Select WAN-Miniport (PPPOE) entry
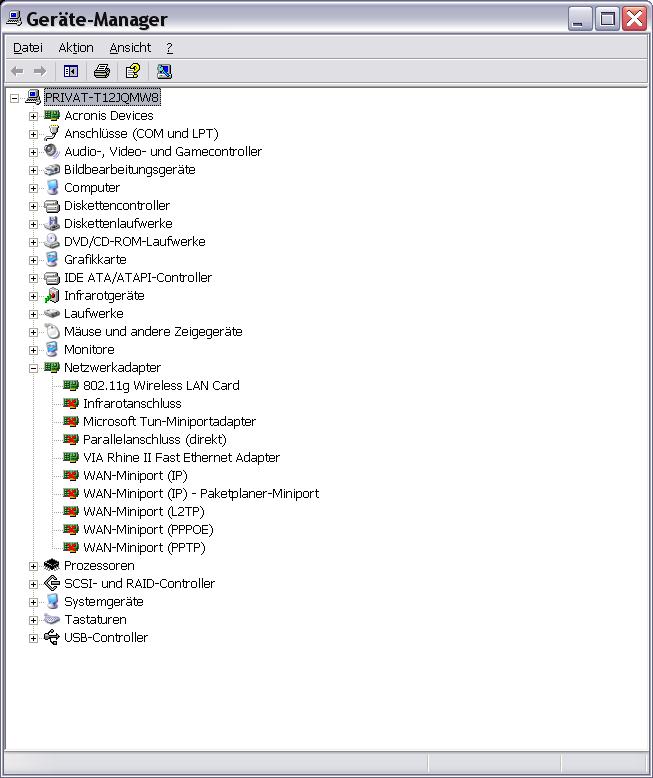Image resolution: width=653 pixels, height=778 pixels. [148, 529]
